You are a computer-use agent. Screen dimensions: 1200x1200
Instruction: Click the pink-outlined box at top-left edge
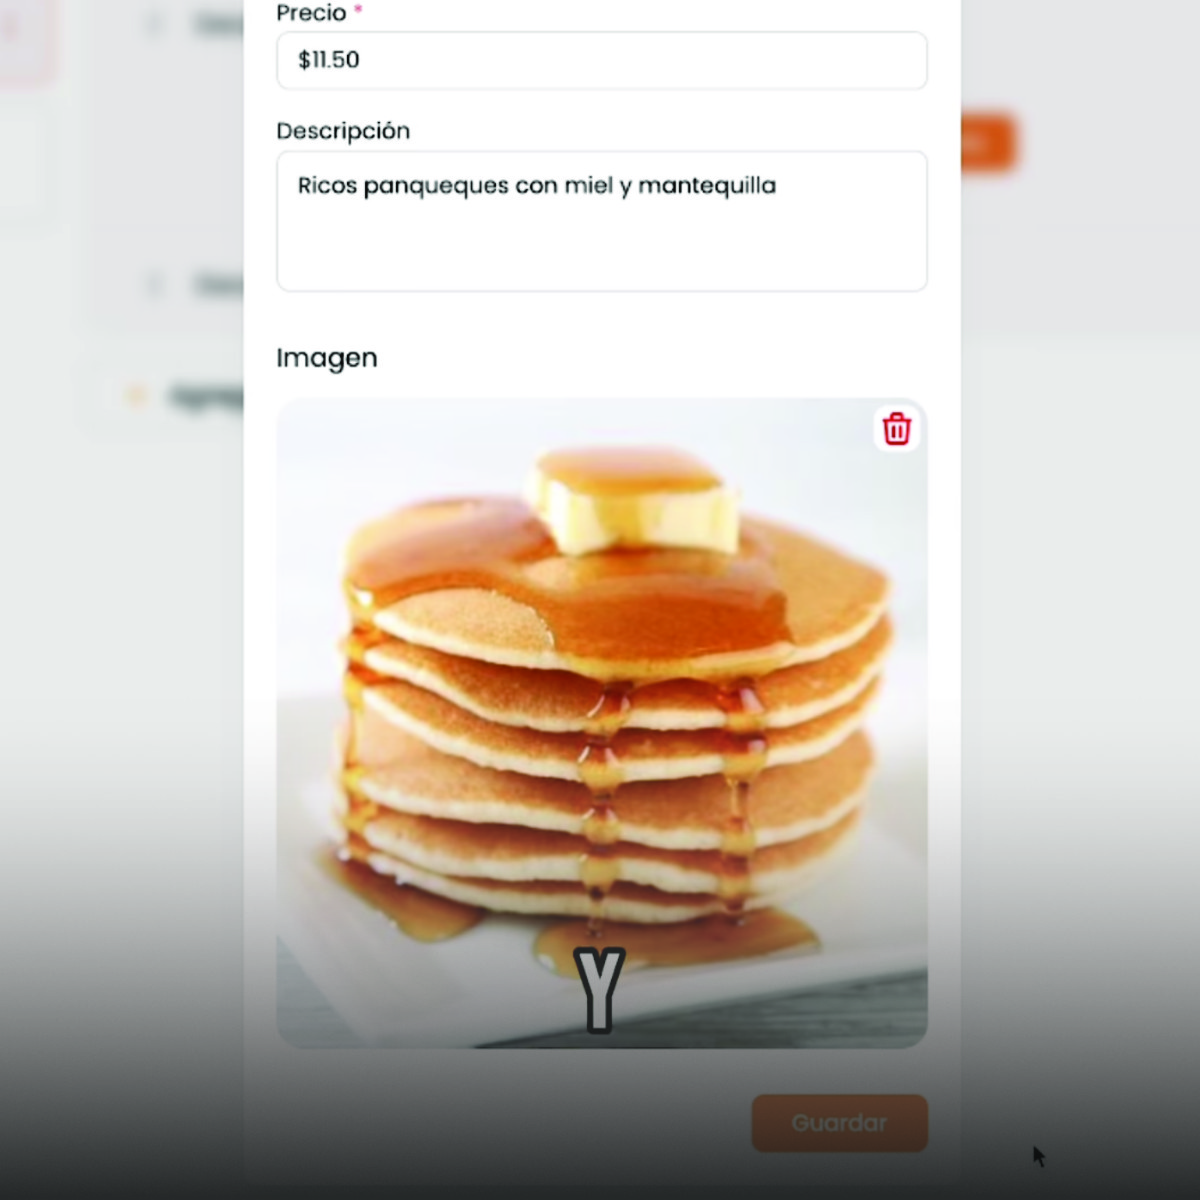click(20, 35)
